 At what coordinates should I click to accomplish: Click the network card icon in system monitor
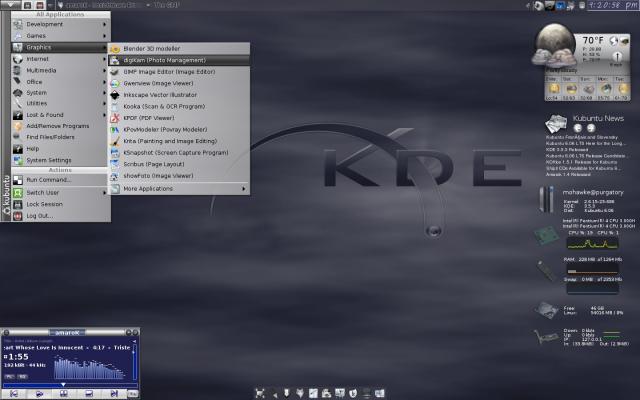pyautogui.click(x=546, y=337)
